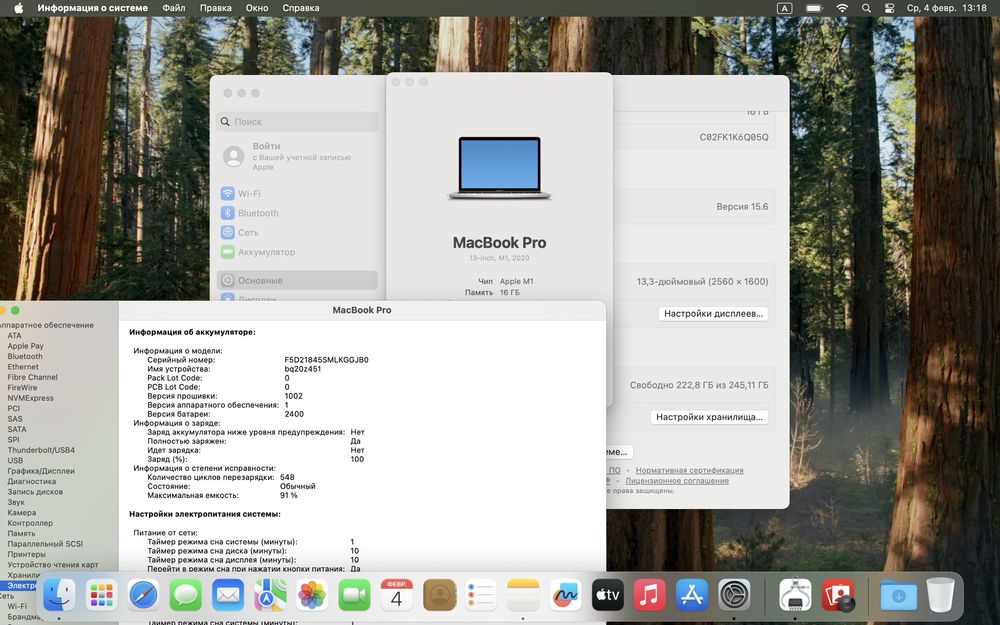Open Messages app in Dock
The height and width of the screenshot is (625, 1000).
pyautogui.click(x=186, y=596)
